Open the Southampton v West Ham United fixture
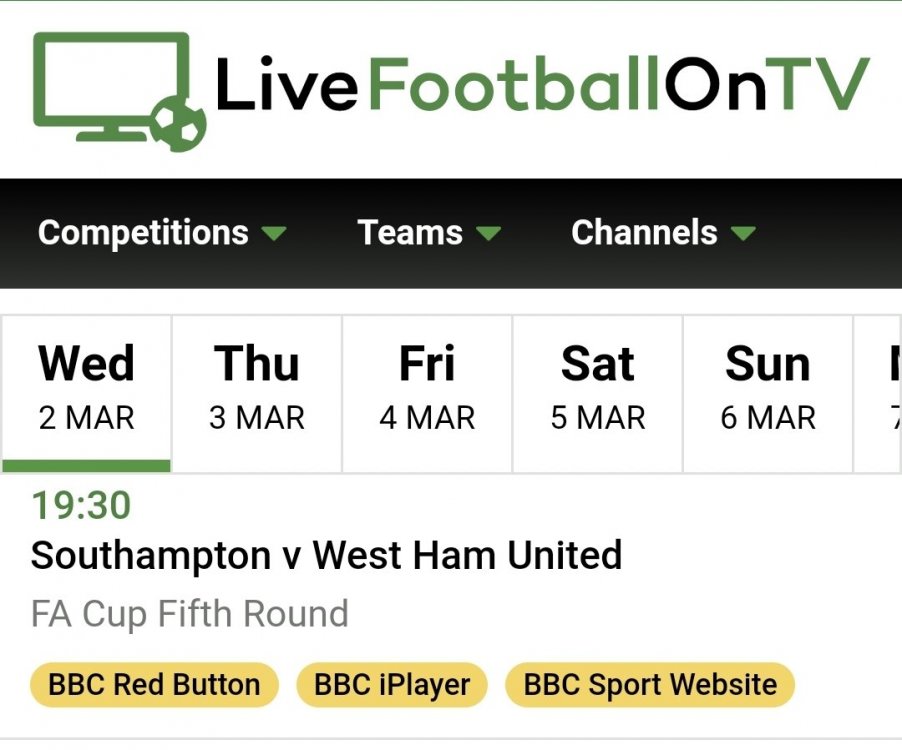902x750 pixels. click(326, 555)
